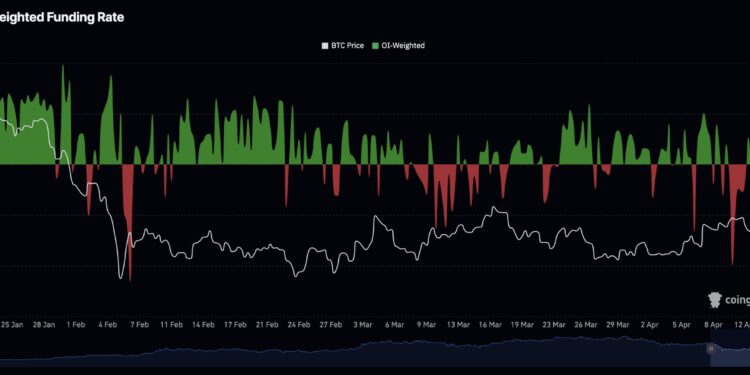Screen dimensions: 750x375
Task: Click the '24 Feb' axis label
Action: (x=298, y=325)
